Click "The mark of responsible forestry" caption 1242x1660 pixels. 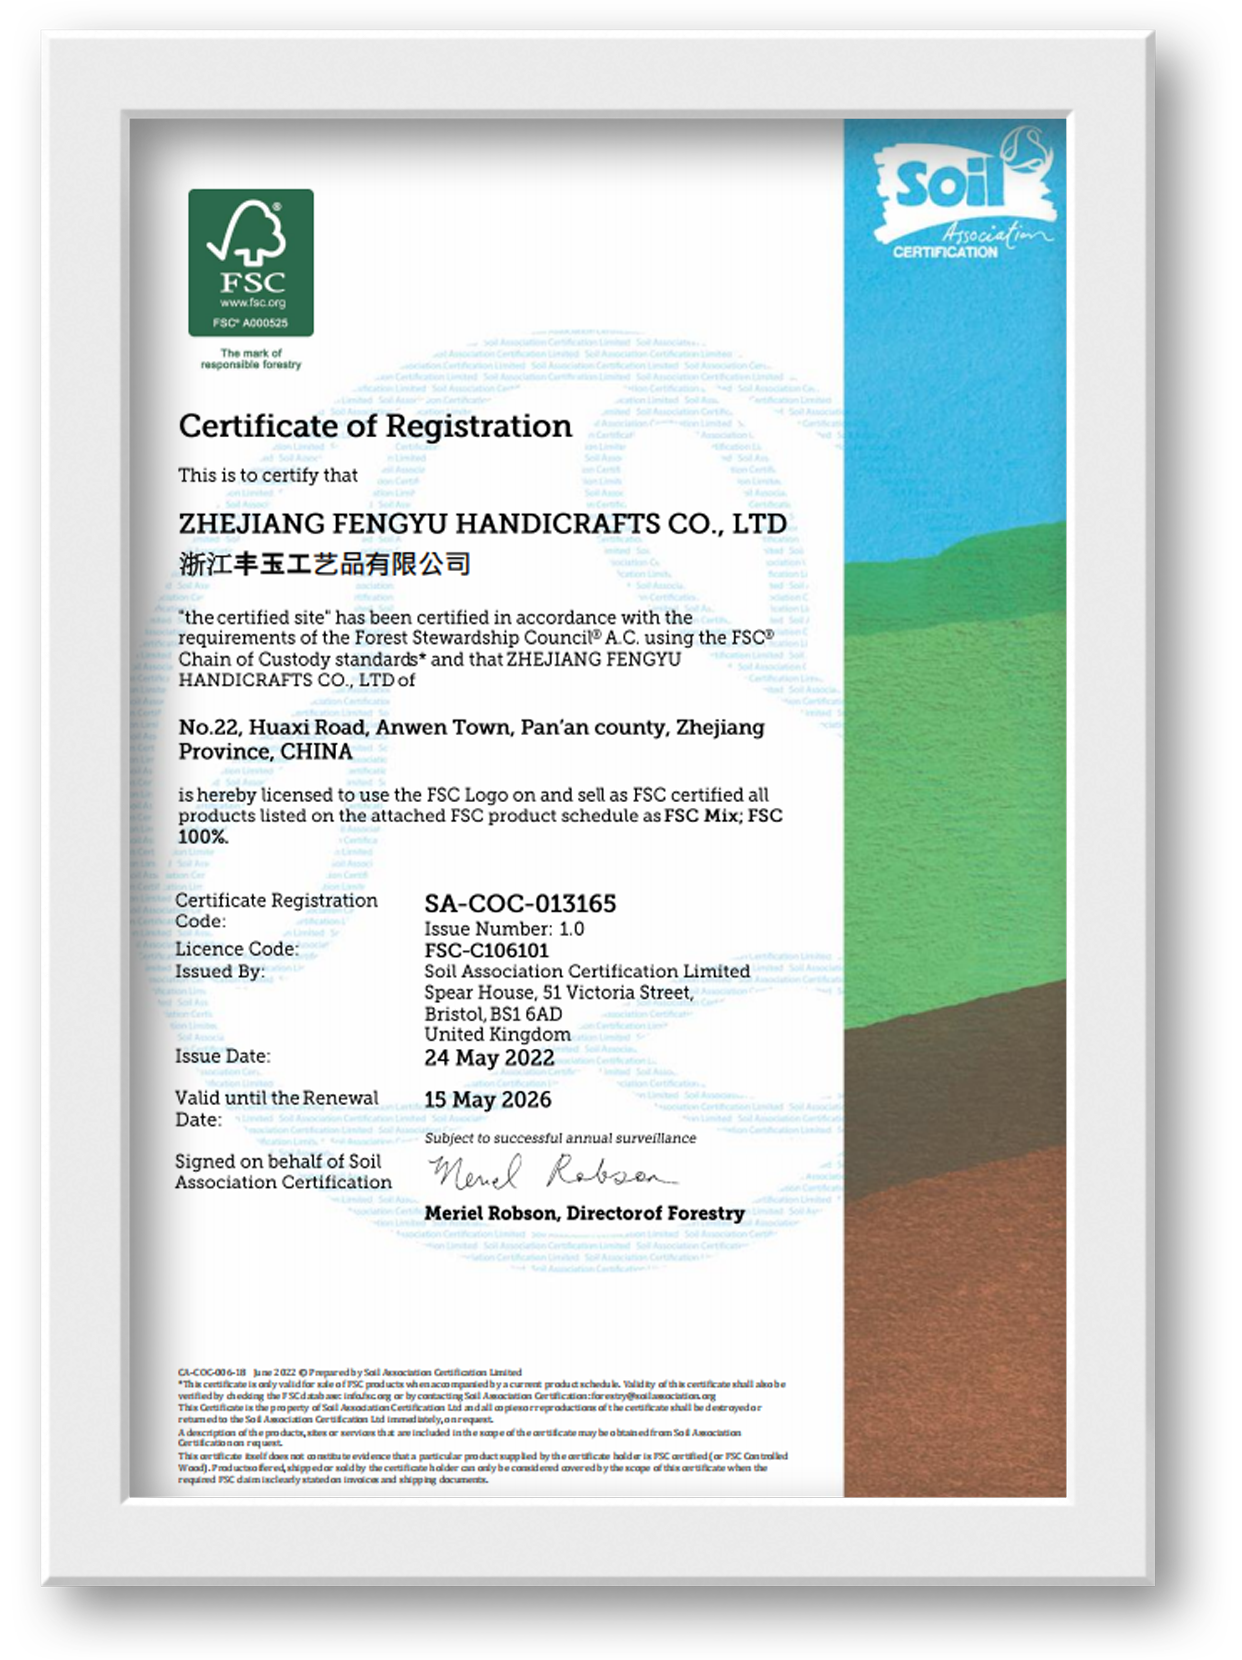click(x=250, y=359)
